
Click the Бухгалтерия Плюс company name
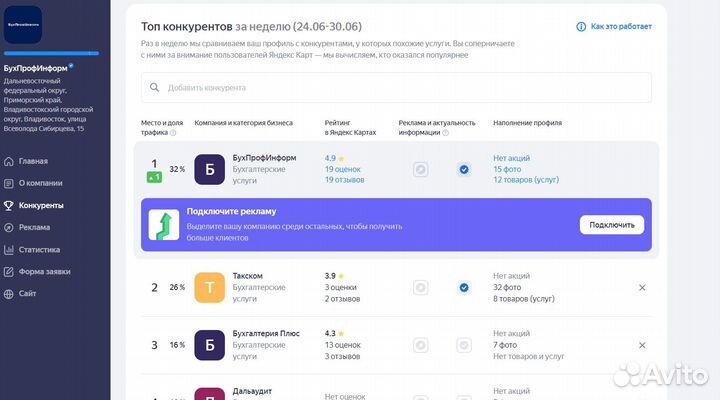point(266,333)
